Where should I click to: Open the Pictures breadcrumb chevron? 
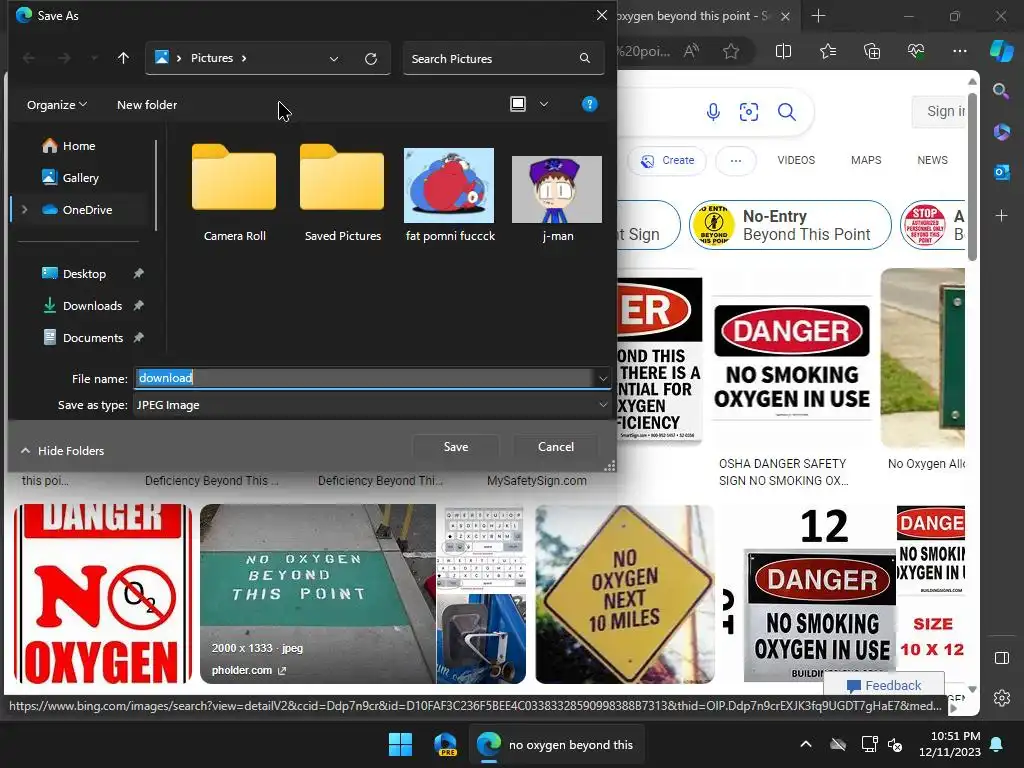[244, 58]
